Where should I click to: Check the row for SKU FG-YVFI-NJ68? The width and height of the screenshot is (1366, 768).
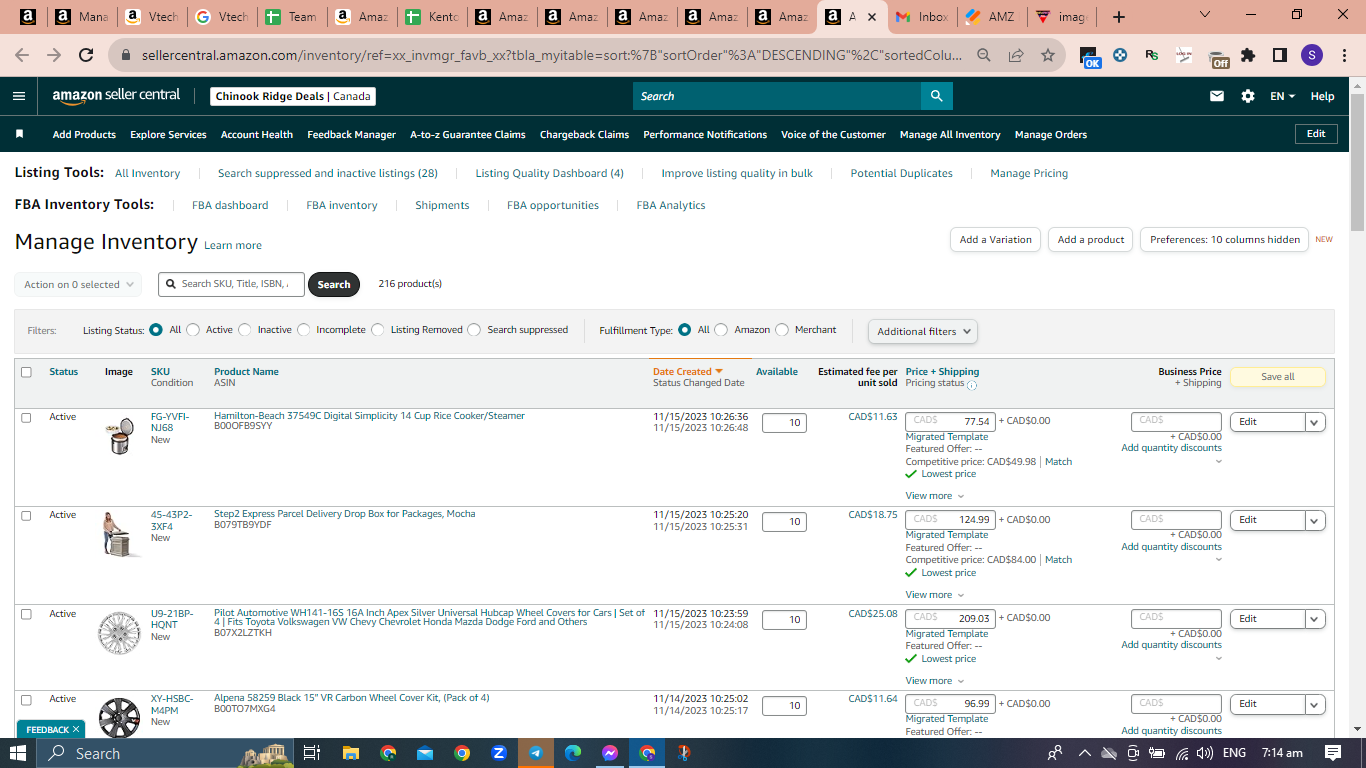(27, 417)
